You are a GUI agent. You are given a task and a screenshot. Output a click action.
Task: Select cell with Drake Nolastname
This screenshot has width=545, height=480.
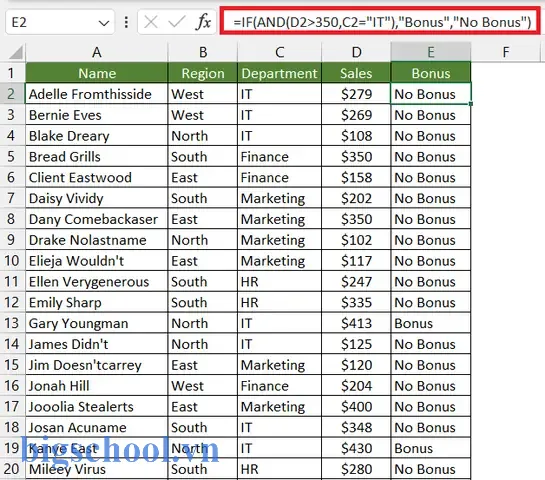(97, 240)
